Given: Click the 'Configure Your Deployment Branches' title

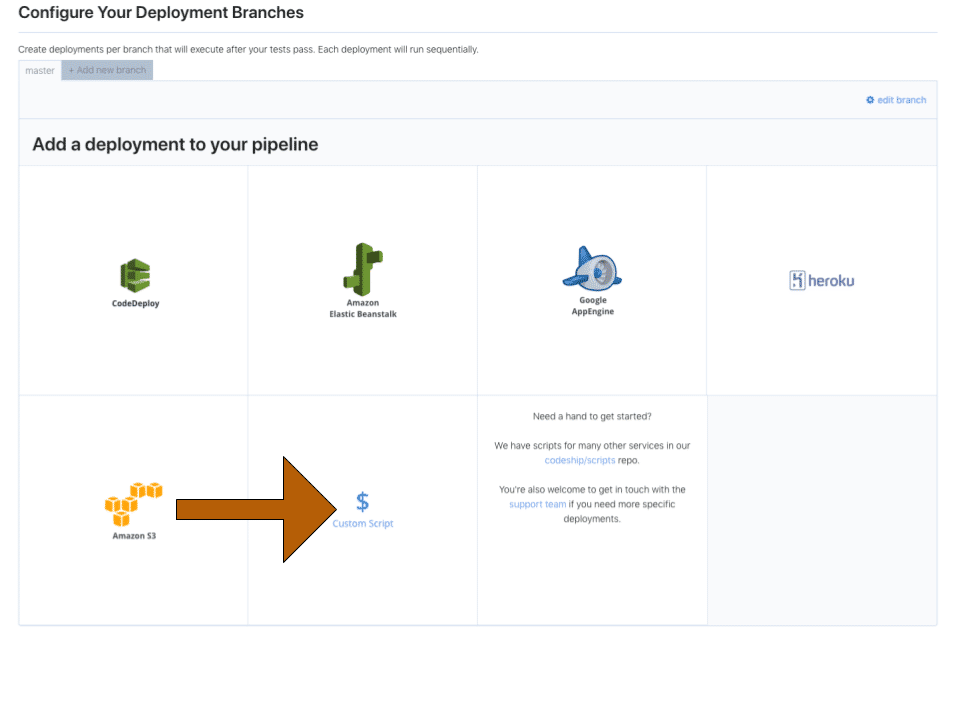Looking at the screenshot, I should (161, 12).
